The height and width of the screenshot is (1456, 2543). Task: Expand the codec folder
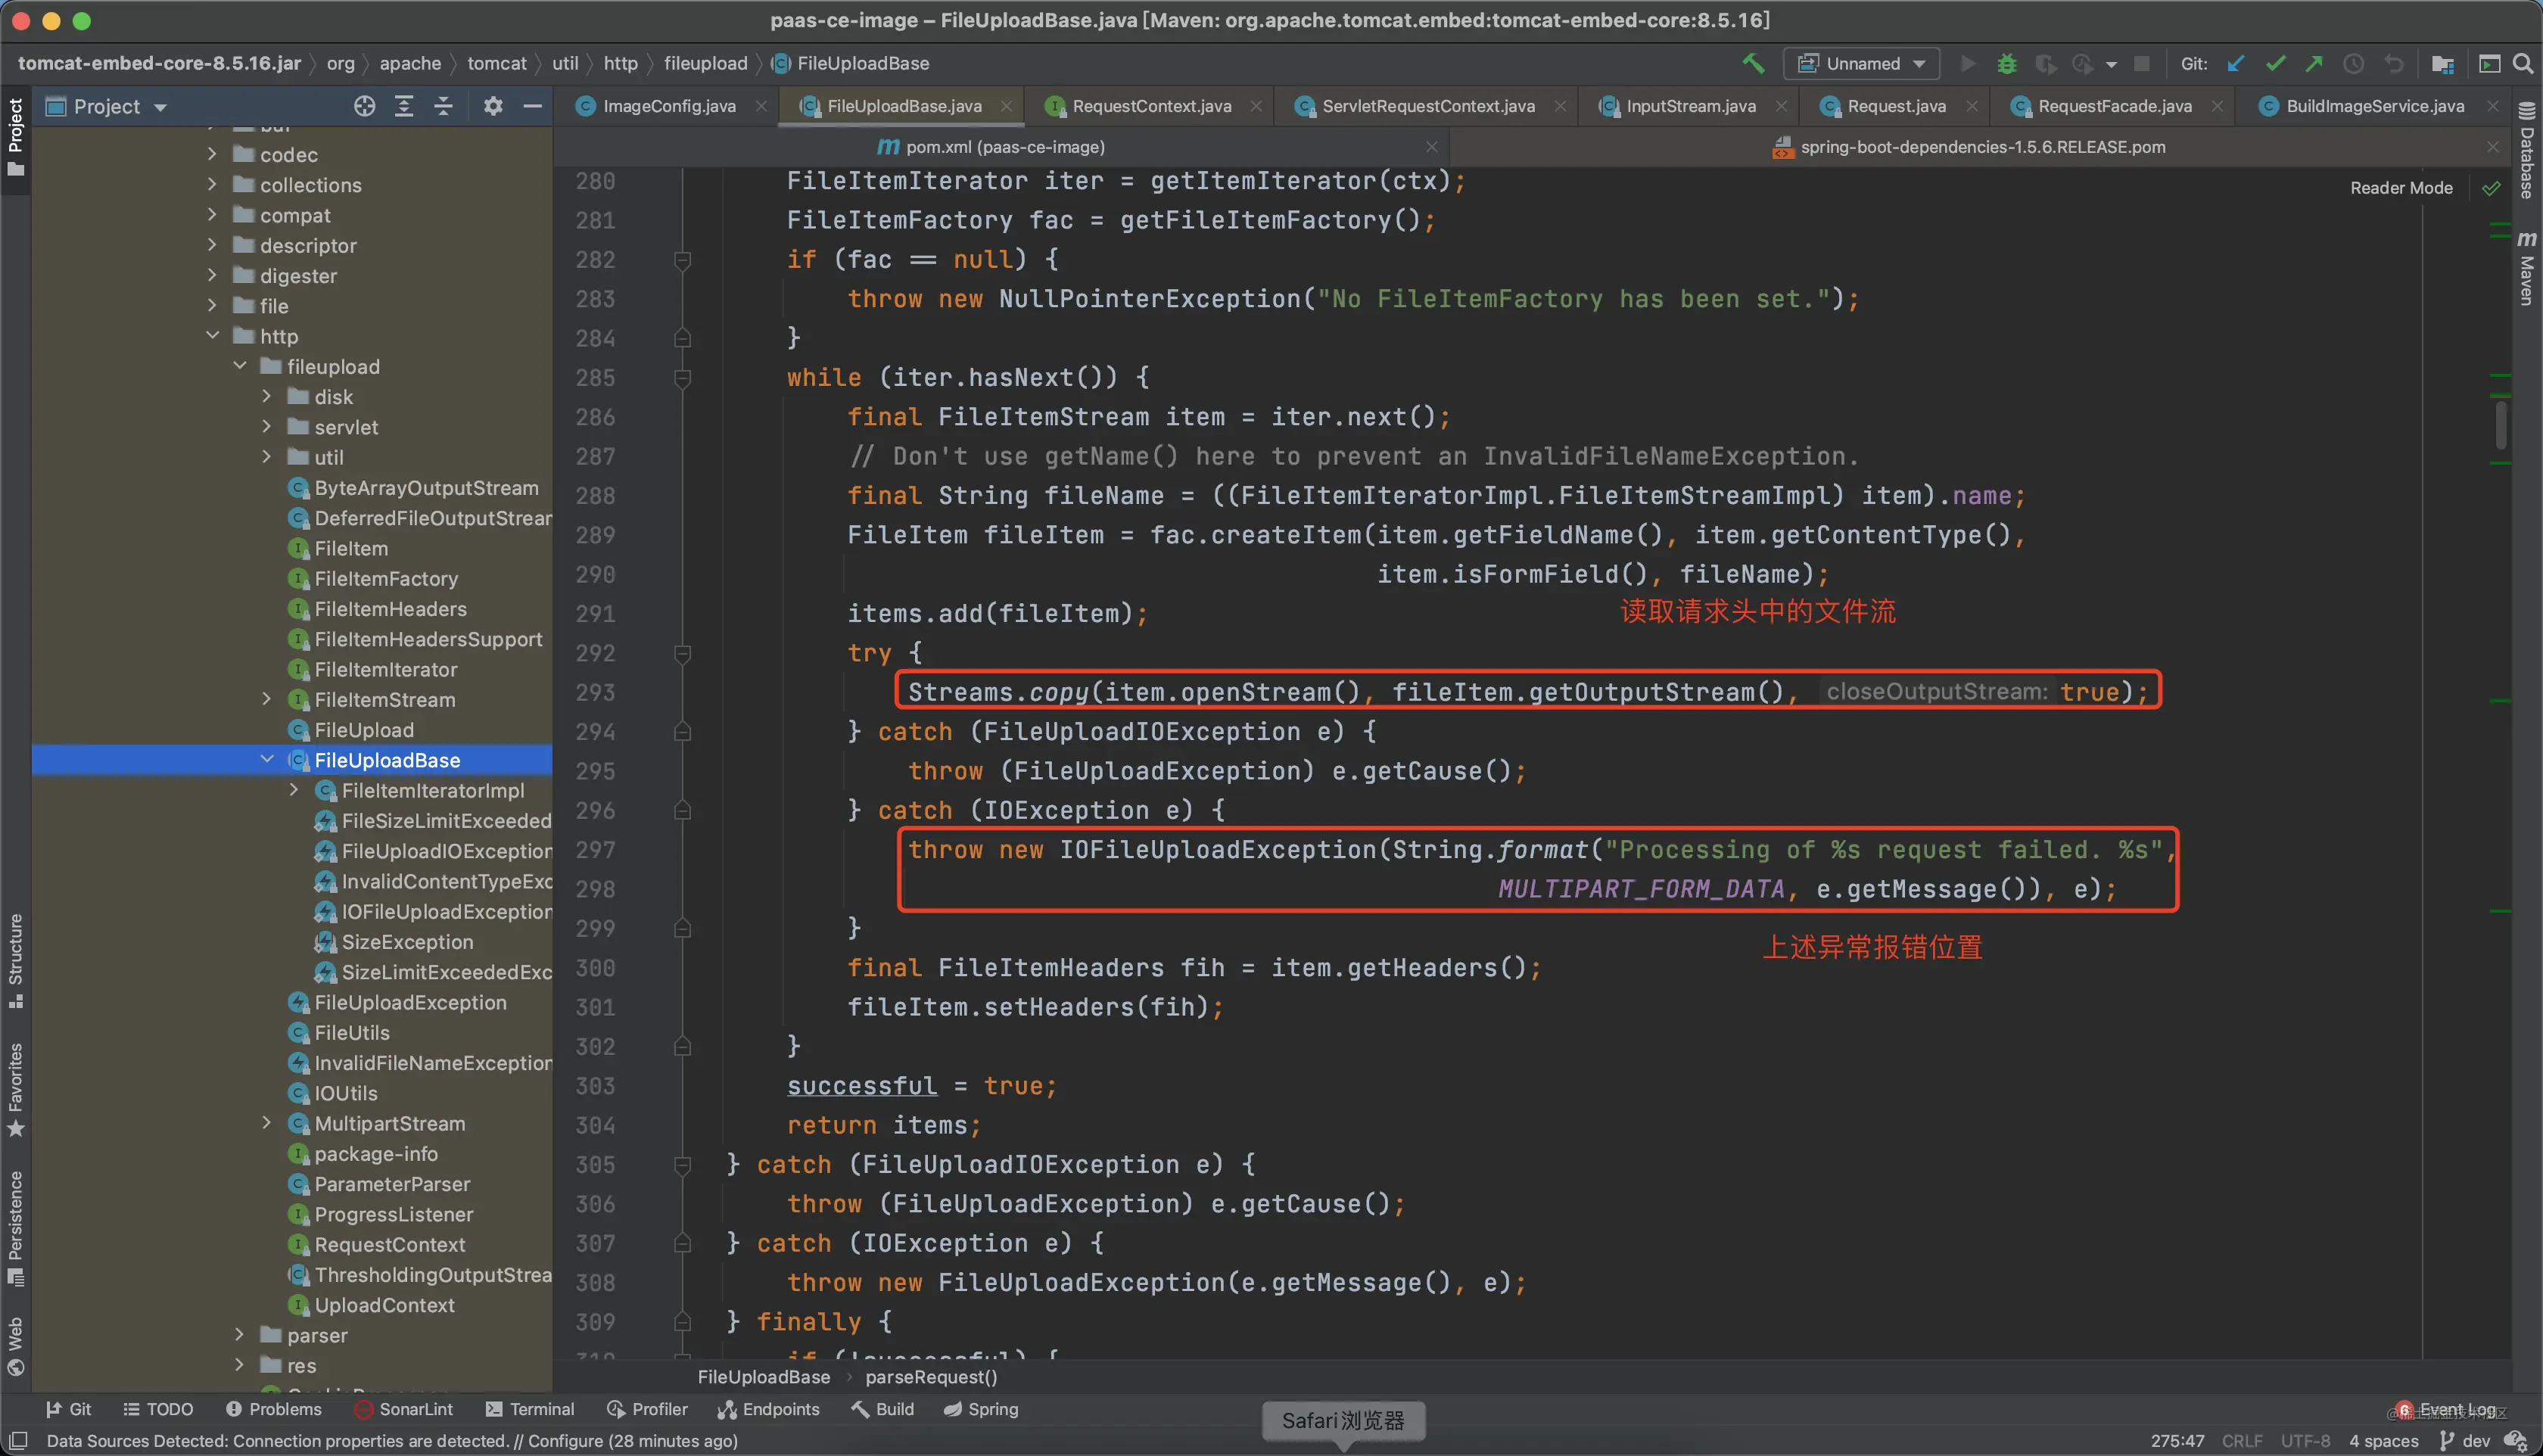pyautogui.click(x=212, y=155)
